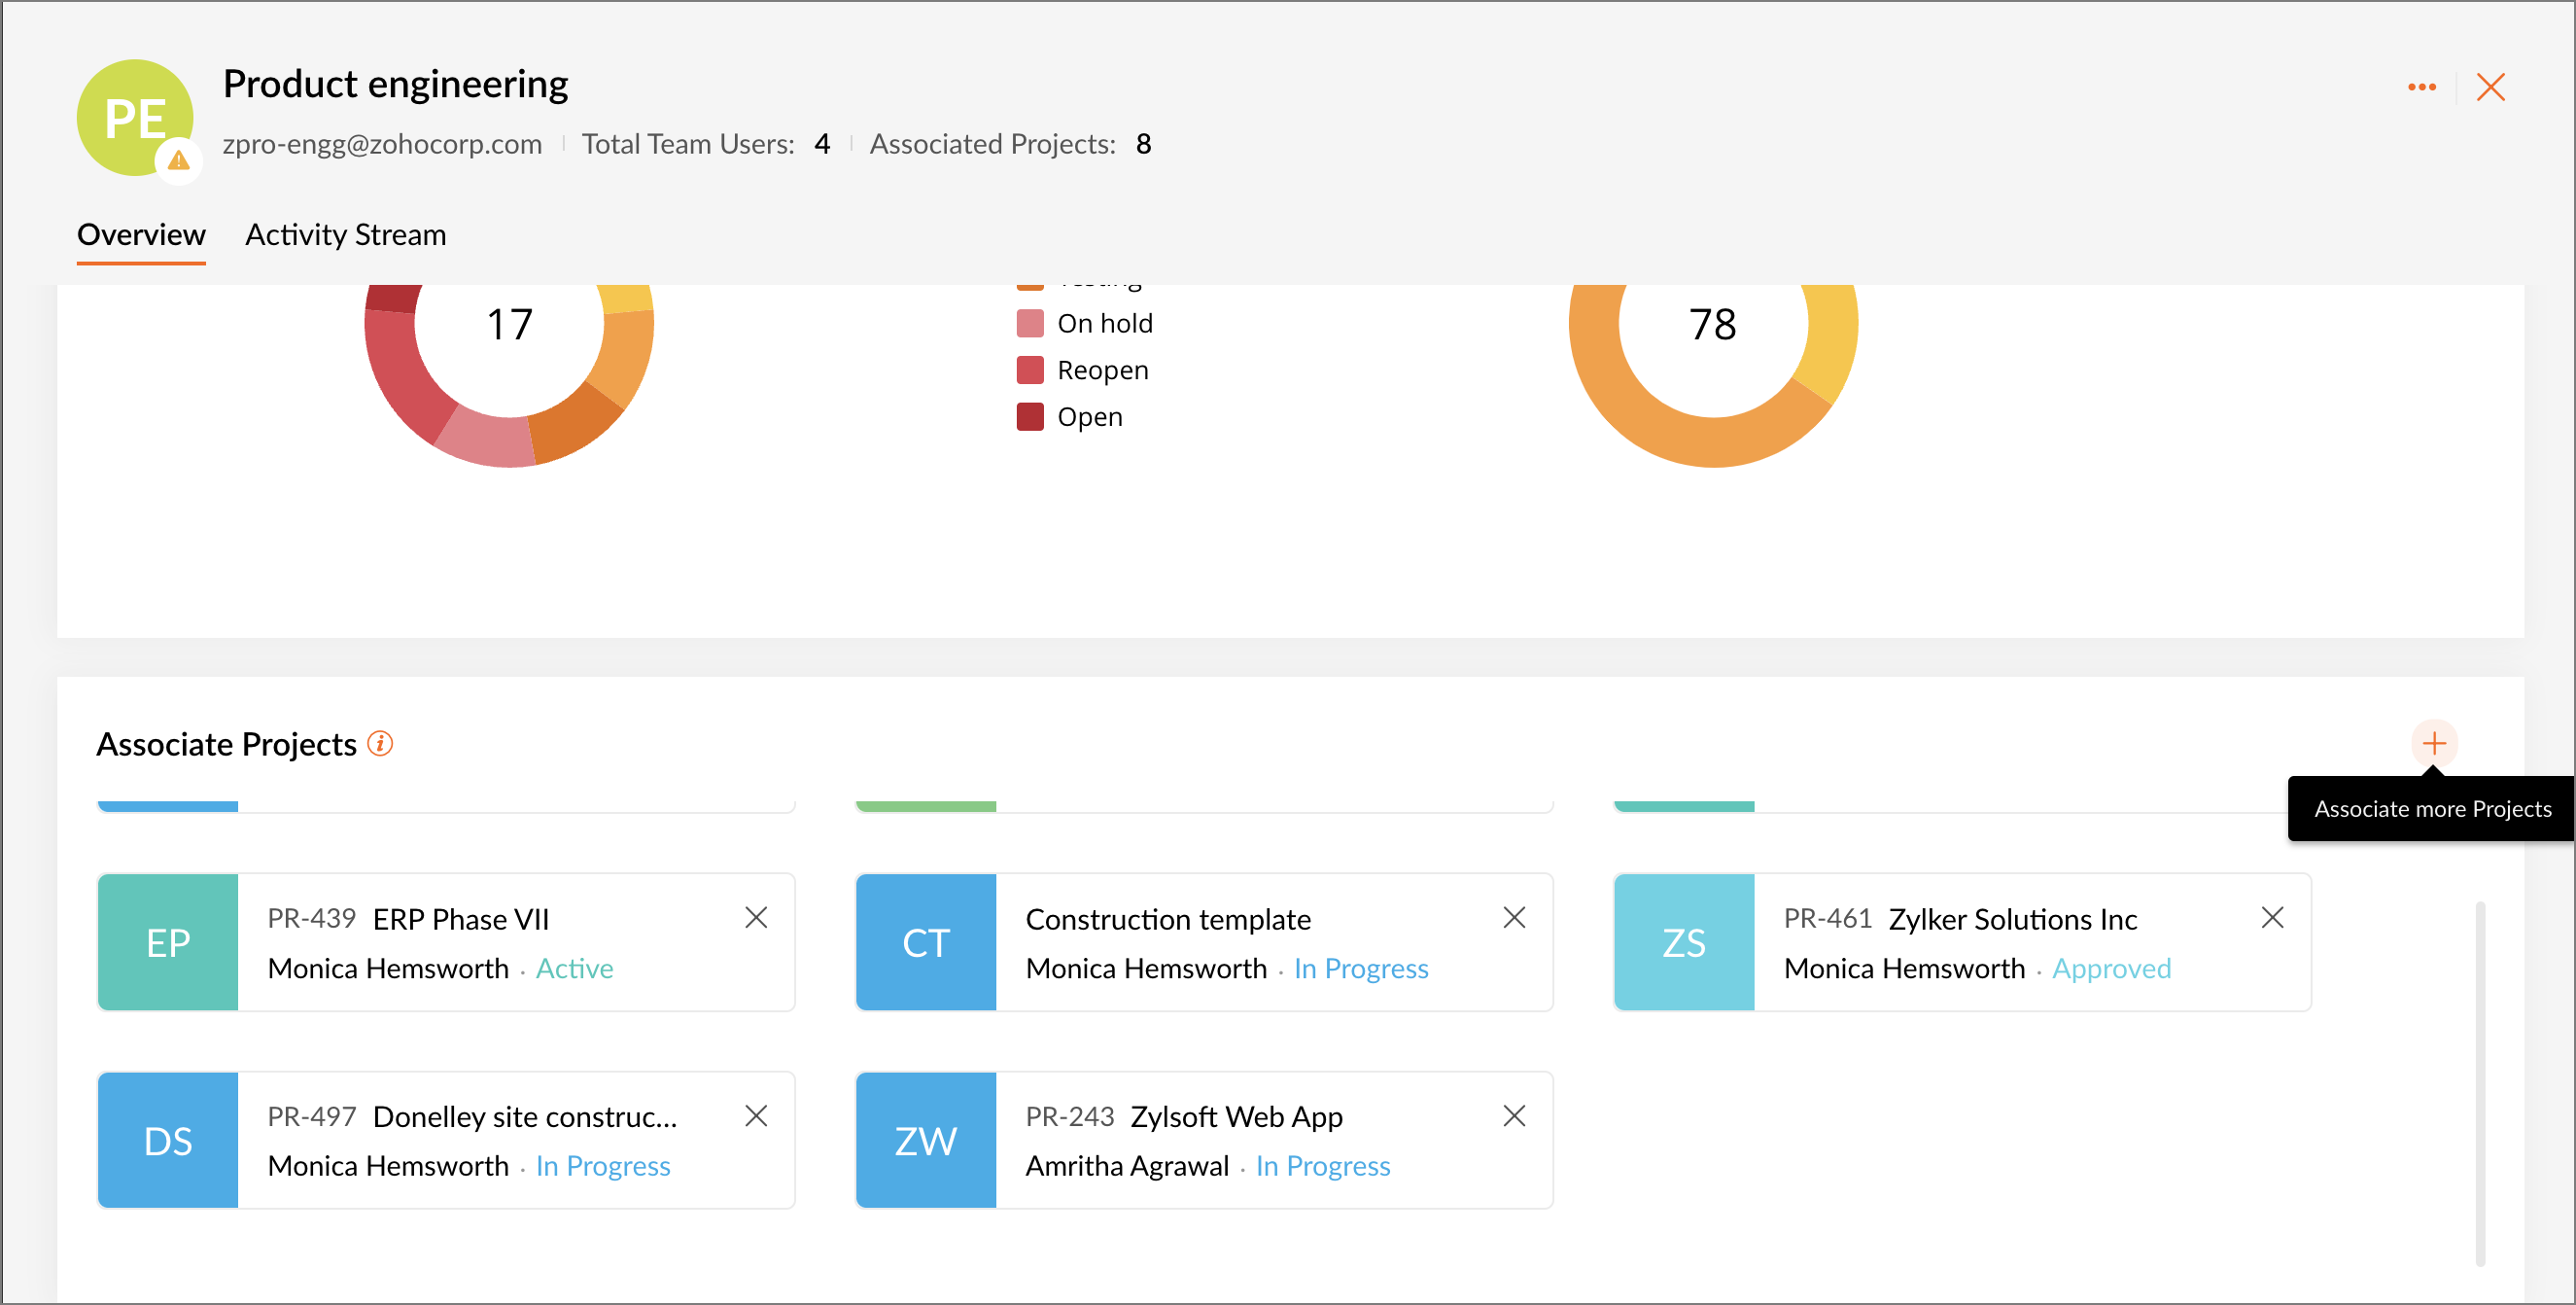The width and height of the screenshot is (2576, 1305).
Task: Click the ZS project thumbnail tile
Action: (x=1683, y=942)
